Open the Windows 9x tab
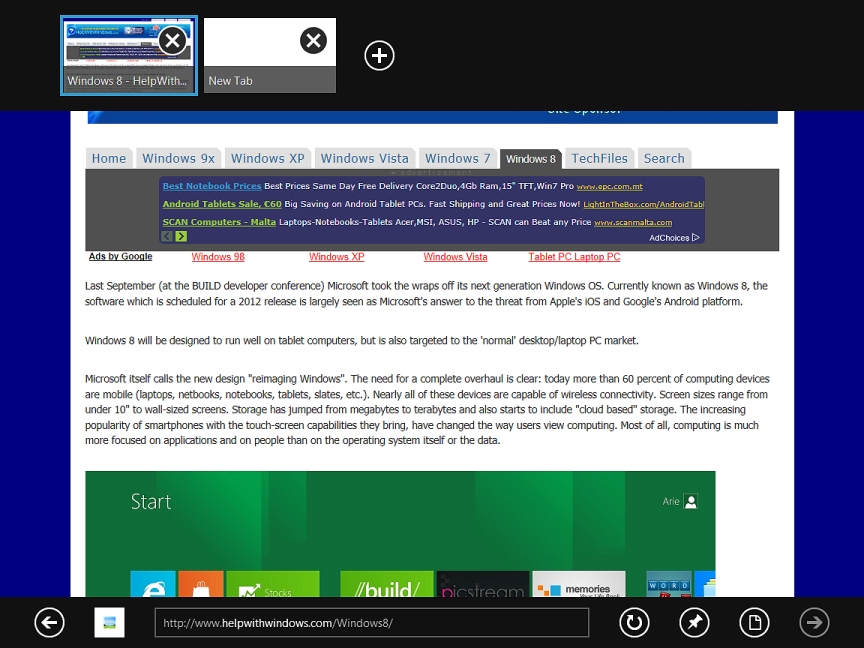 179,158
